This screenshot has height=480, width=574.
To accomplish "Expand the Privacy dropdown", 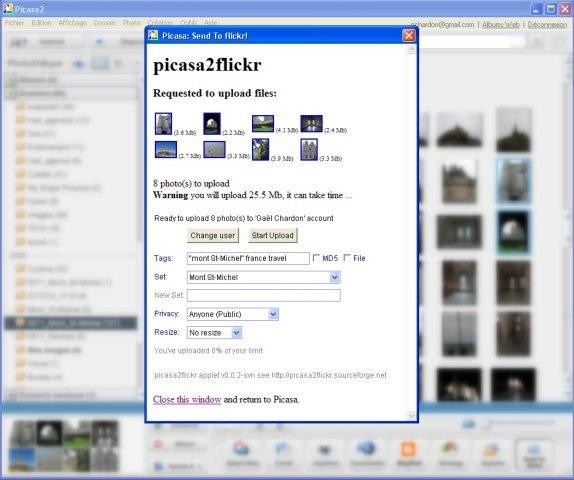I will [x=232, y=314].
